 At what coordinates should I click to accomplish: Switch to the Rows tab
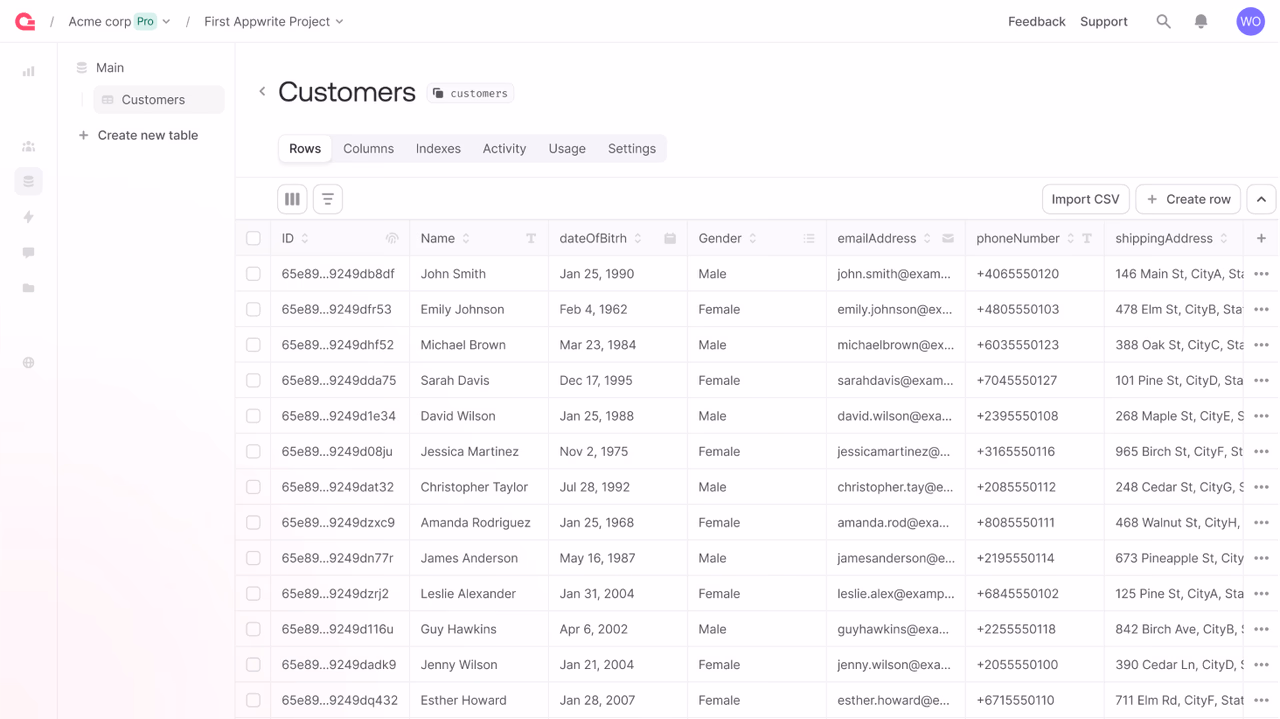pos(305,149)
